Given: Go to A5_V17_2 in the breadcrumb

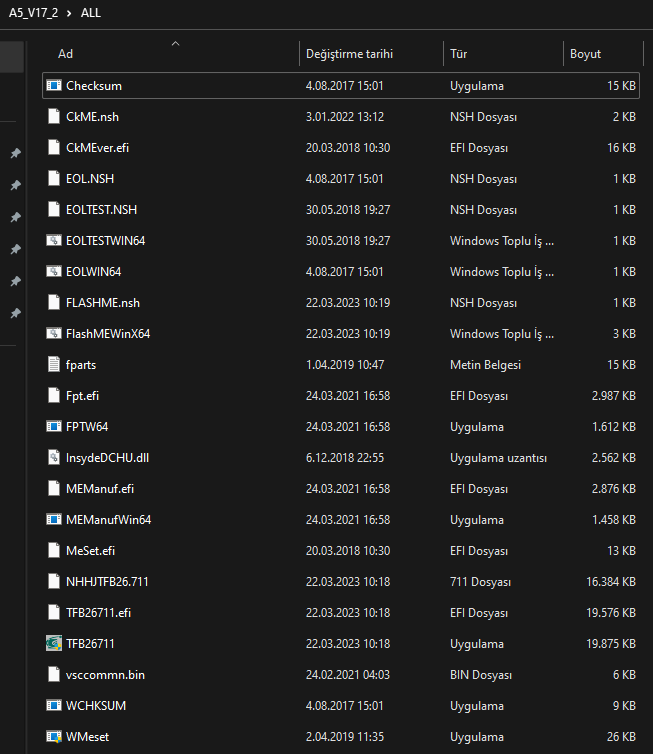Looking at the screenshot, I should pyautogui.click(x=33, y=13).
